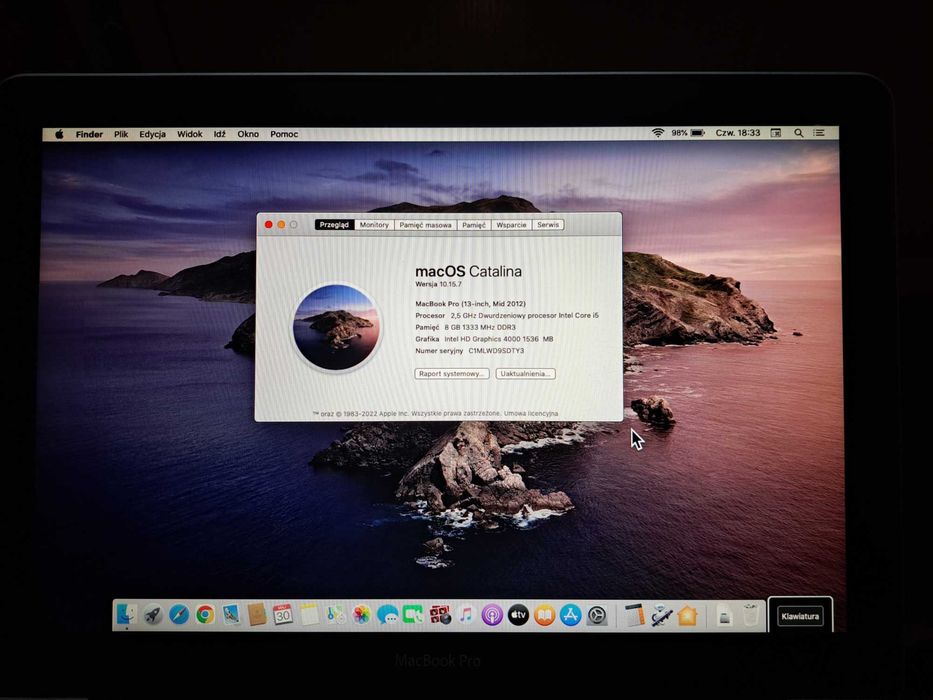Open the Home app in Dock
This screenshot has height=700, width=933.
[x=687, y=615]
